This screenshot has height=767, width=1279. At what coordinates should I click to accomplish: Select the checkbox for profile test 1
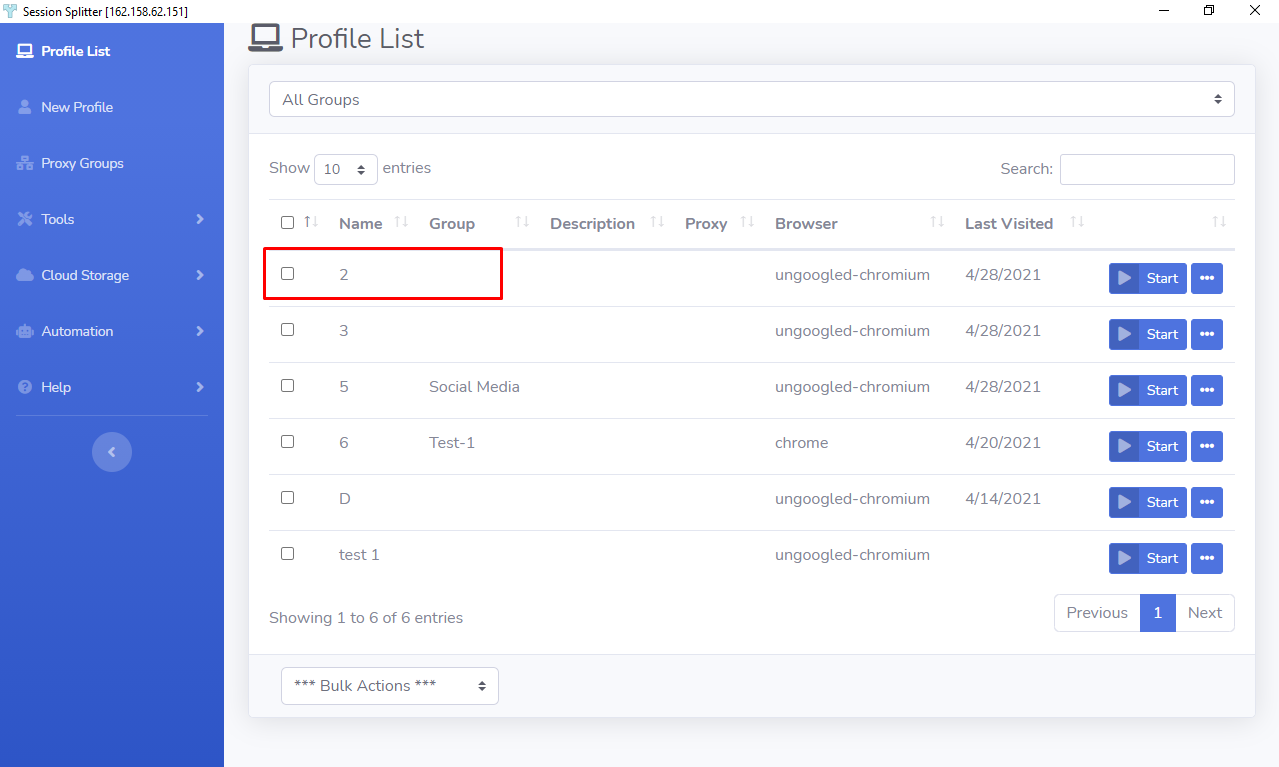pyautogui.click(x=288, y=553)
